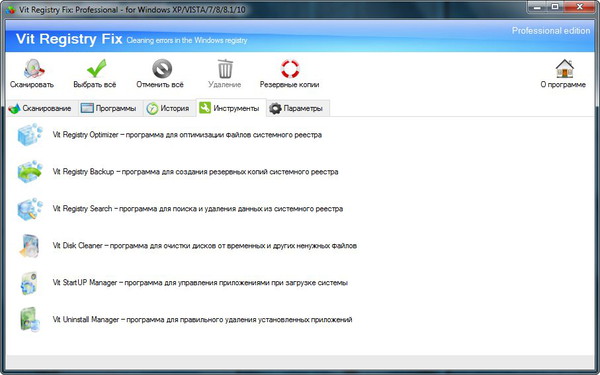Launch Vit Registry Search text link
Image resolution: width=600 pixels, height=375 pixels.
[197, 209]
